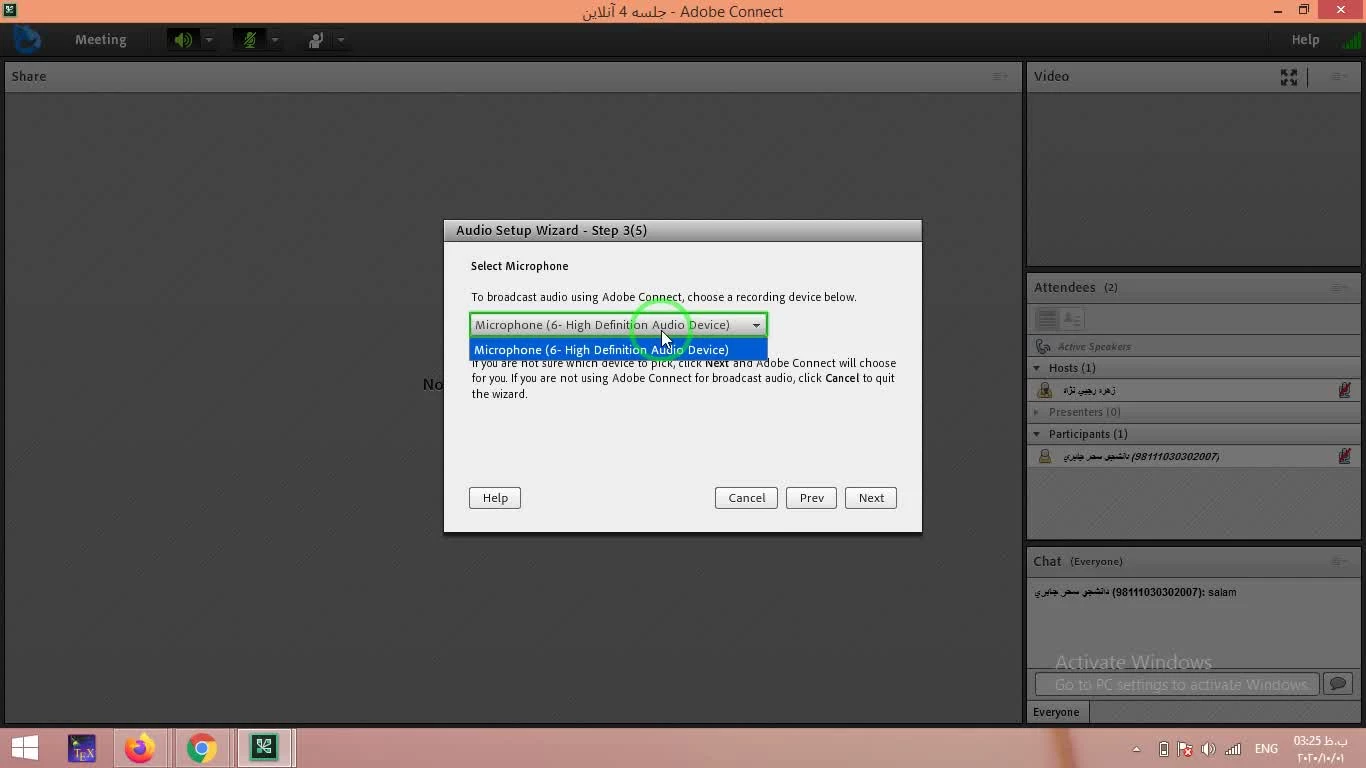Viewport: 1366px width, 768px height.
Task: Open the microphone options dropdown arrow
Action: pos(274,40)
